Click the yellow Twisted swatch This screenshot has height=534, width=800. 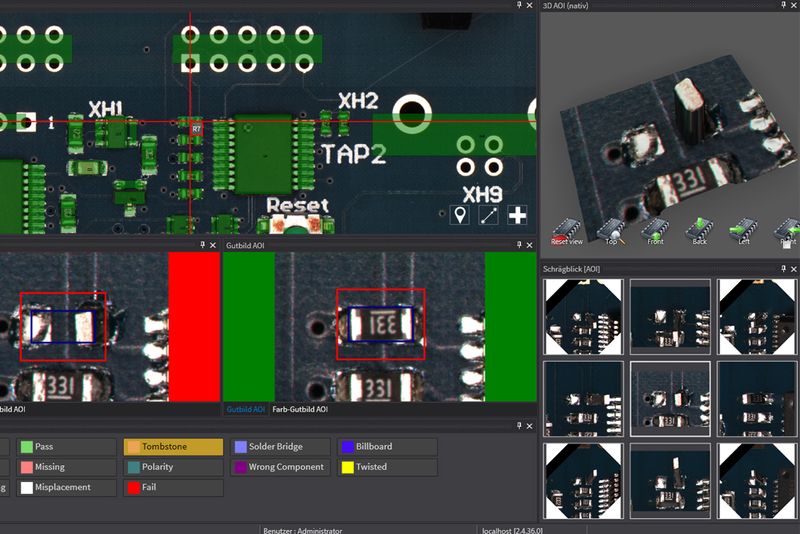(347, 467)
